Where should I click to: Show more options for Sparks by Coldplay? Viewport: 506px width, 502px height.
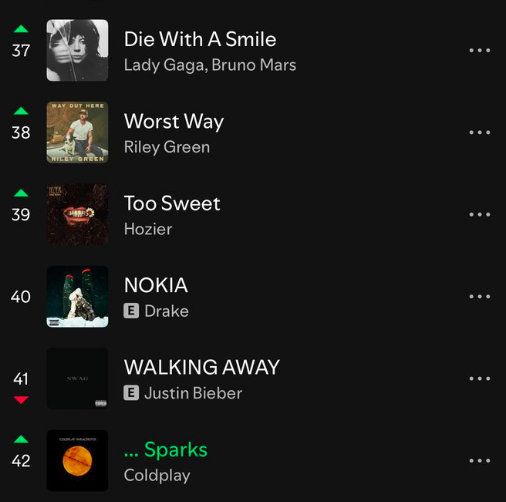coord(480,461)
